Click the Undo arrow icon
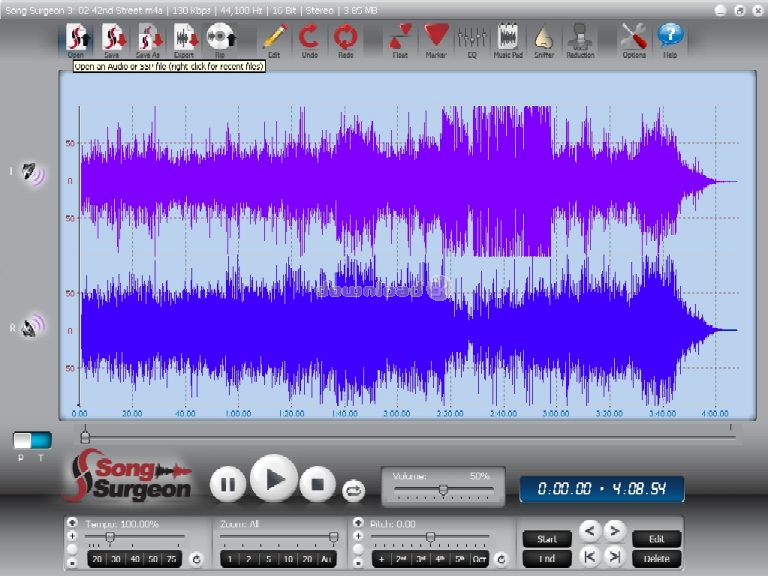768x576 pixels. [x=309, y=38]
